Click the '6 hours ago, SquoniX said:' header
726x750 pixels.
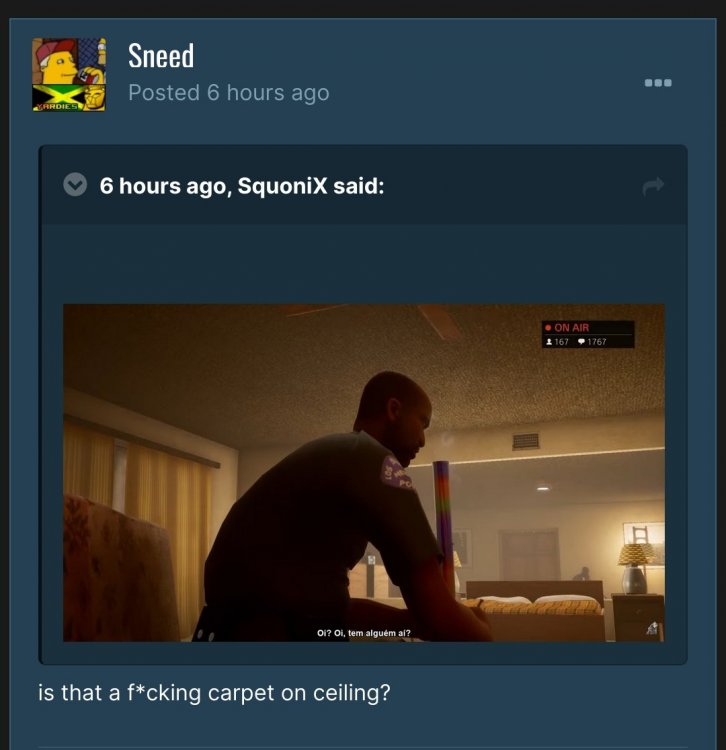(242, 186)
